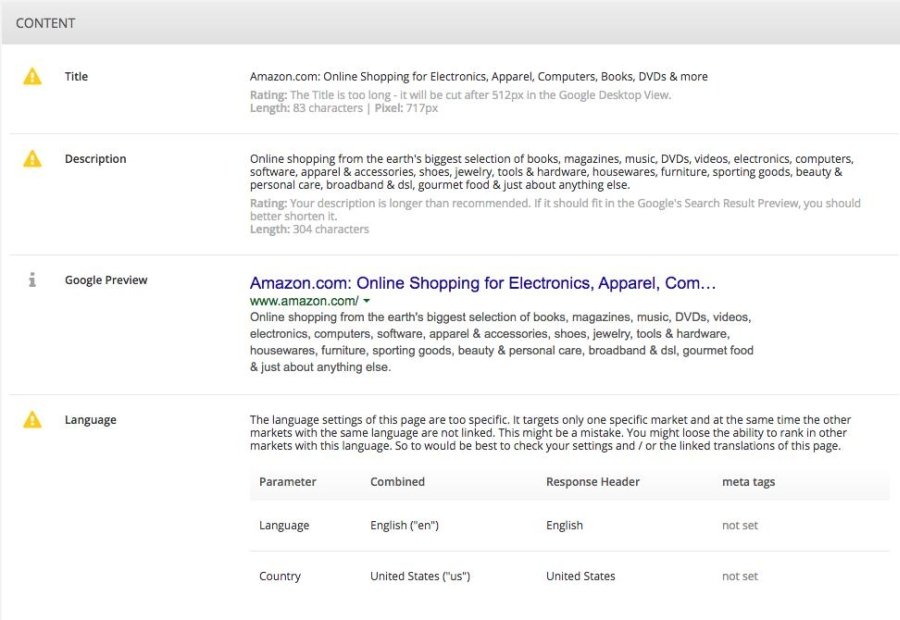Select the 'Language' section label
This screenshot has height=620, width=900.
90,420
